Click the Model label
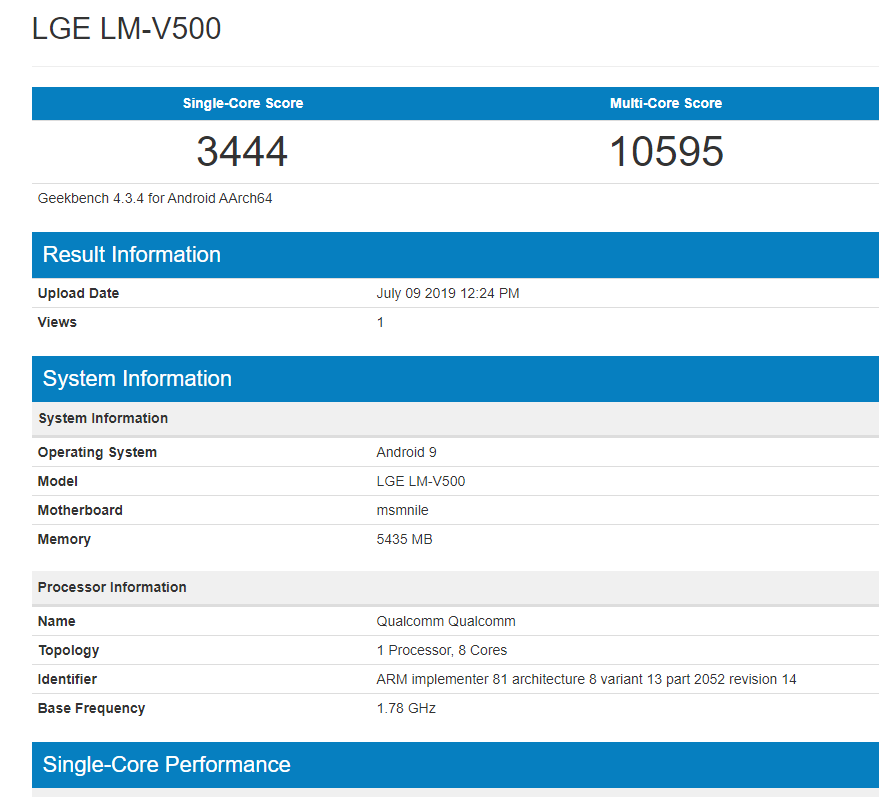This screenshot has width=891, height=797. pyautogui.click(x=57, y=481)
